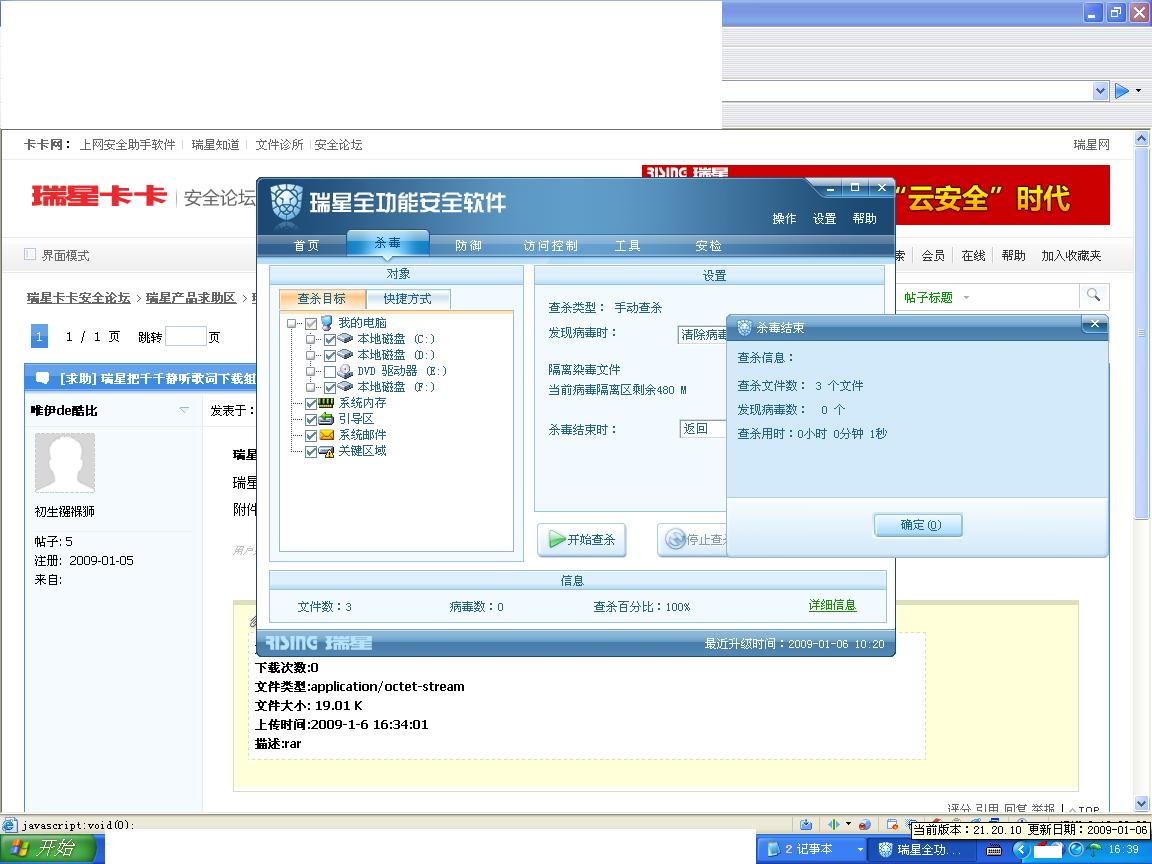This screenshot has width=1152, height=864.
Task: Open the 帖子标题 search type dropdown
Action: coord(966,298)
